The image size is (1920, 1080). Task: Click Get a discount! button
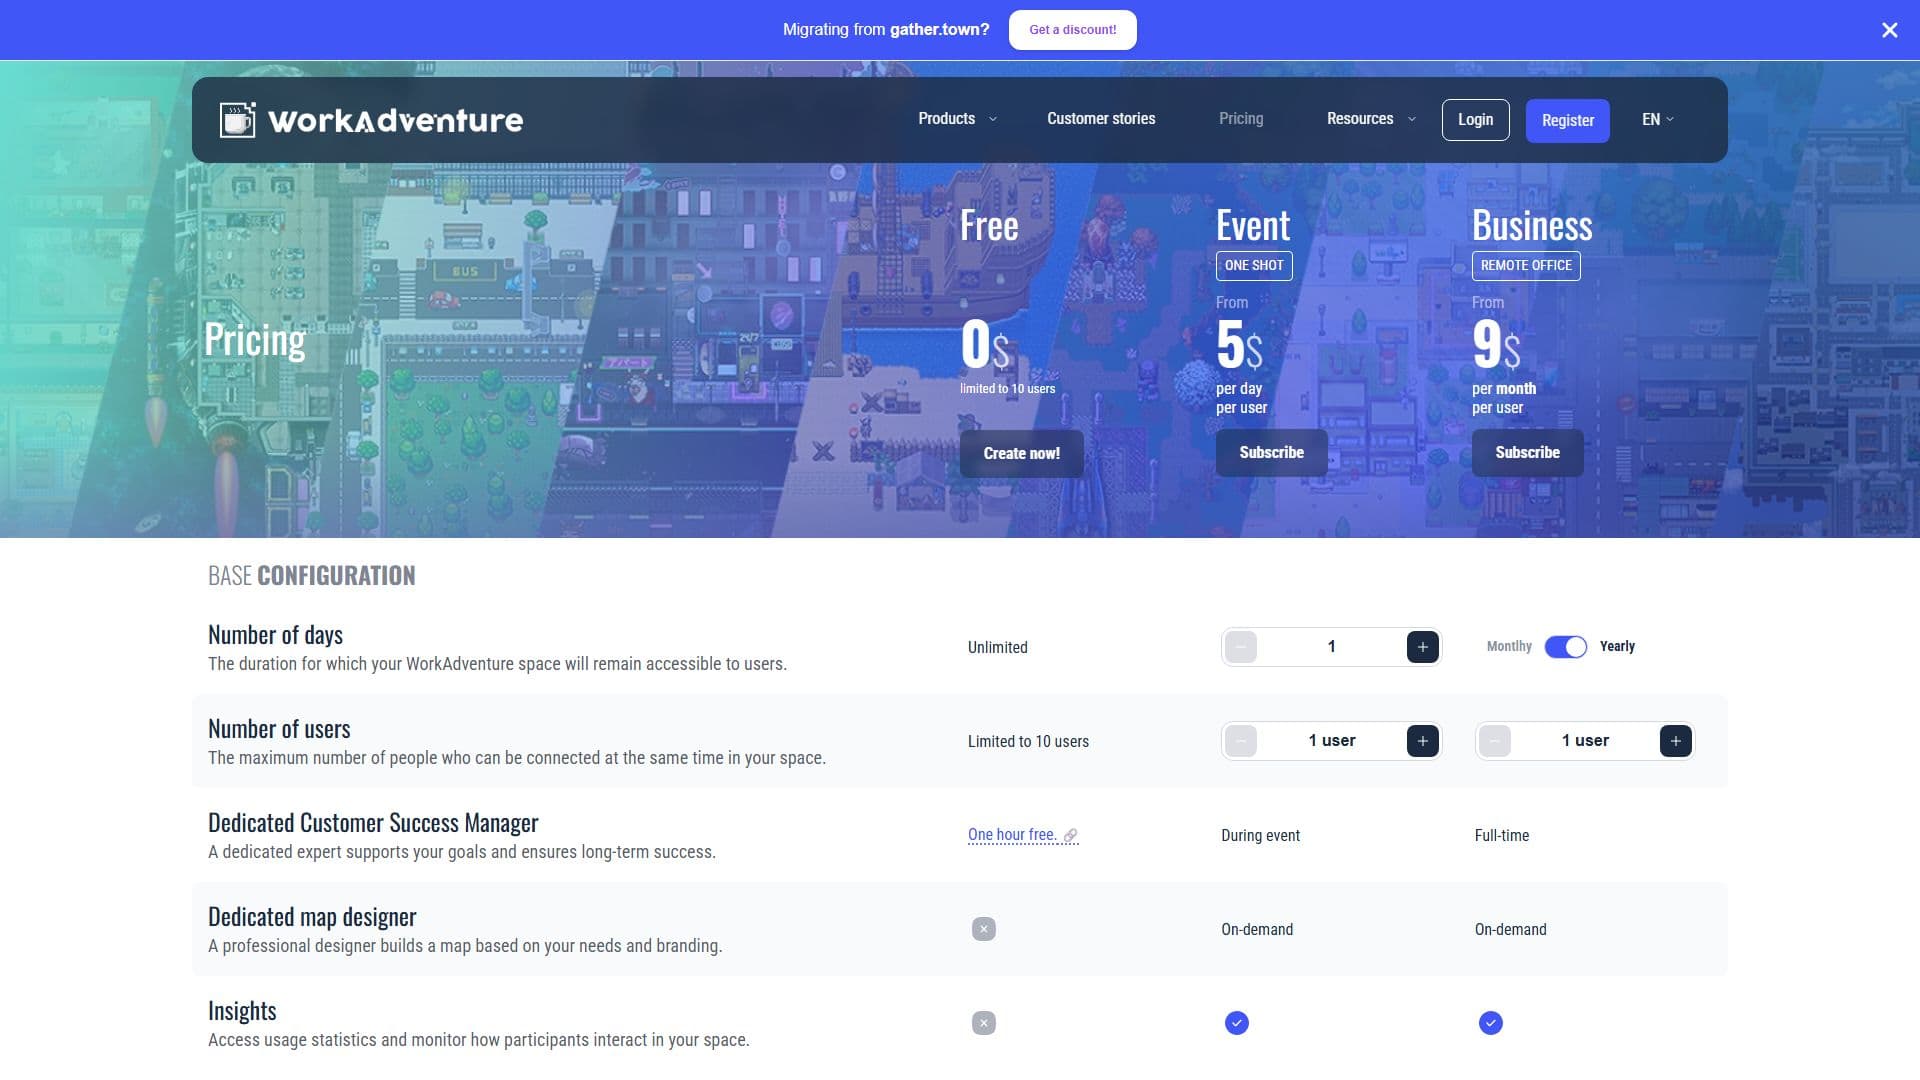pyautogui.click(x=1072, y=30)
